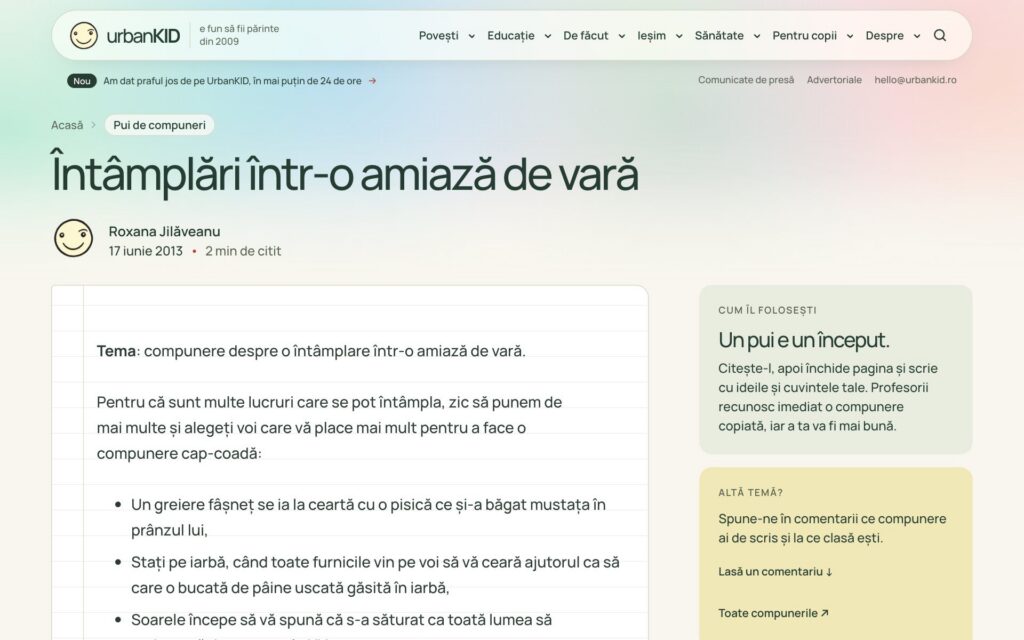Click author name Roxana Jilăveanu
This screenshot has height=640, width=1024.
click(x=165, y=231)
